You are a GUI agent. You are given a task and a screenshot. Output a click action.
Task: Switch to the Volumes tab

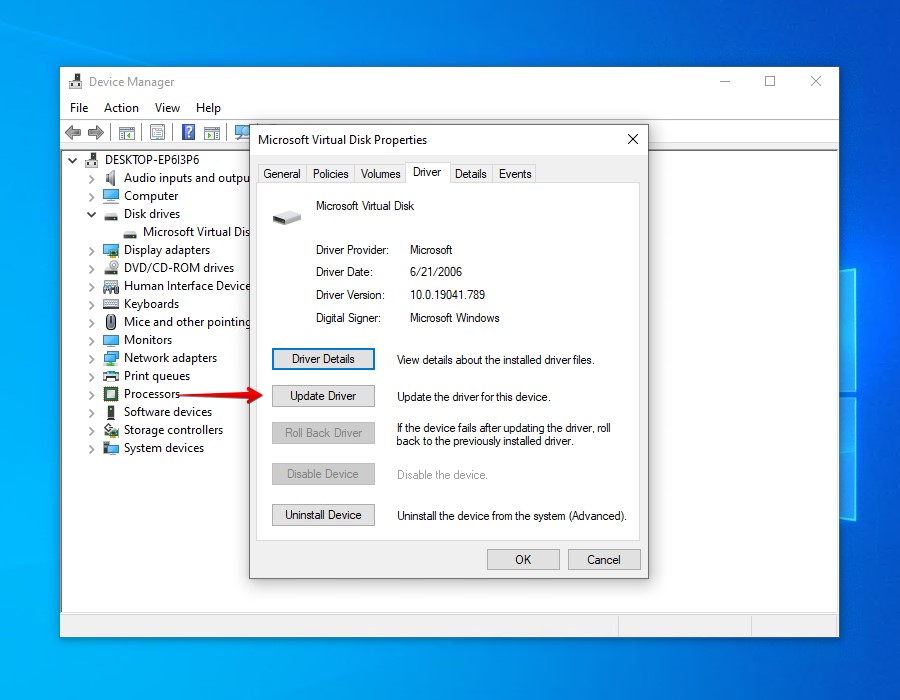coord(380,174)
